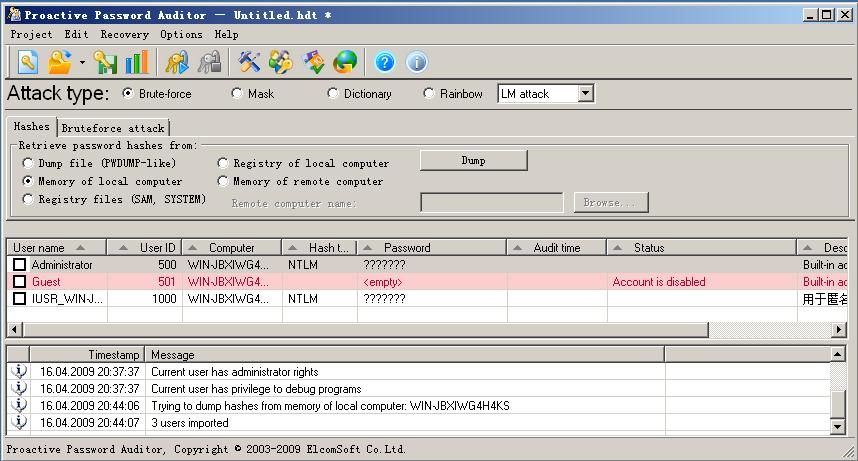858x461 pixels.
Task: Click the users with key icon
Action: [281, 62]
